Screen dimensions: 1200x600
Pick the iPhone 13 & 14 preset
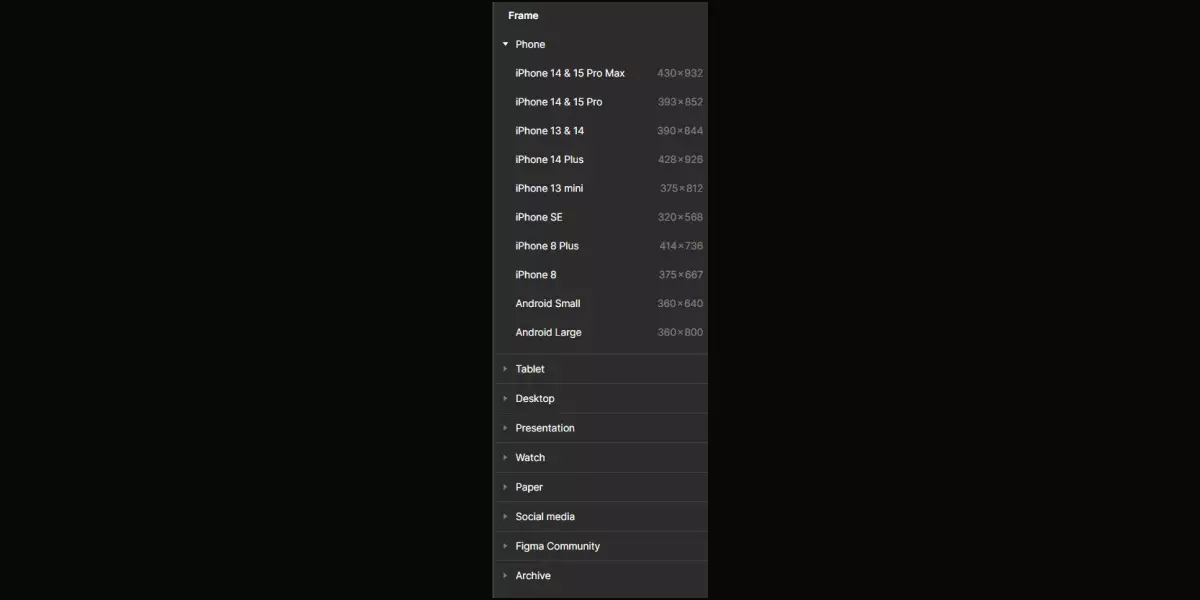[x=600, y=131]
